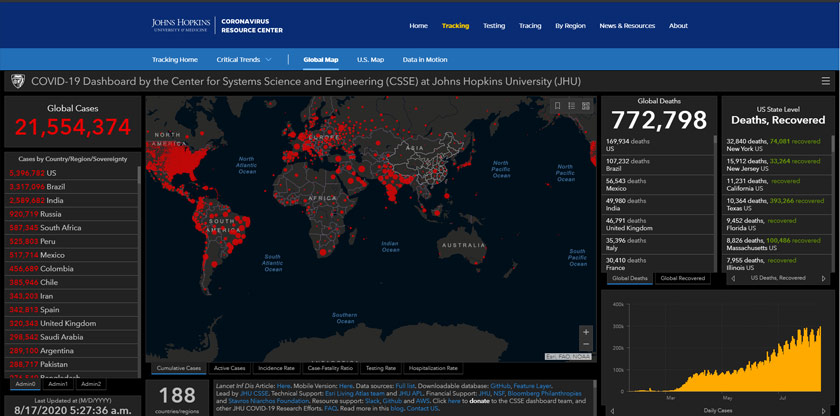Switch map to Case-Fatality Ratio

tap(330, 368)
